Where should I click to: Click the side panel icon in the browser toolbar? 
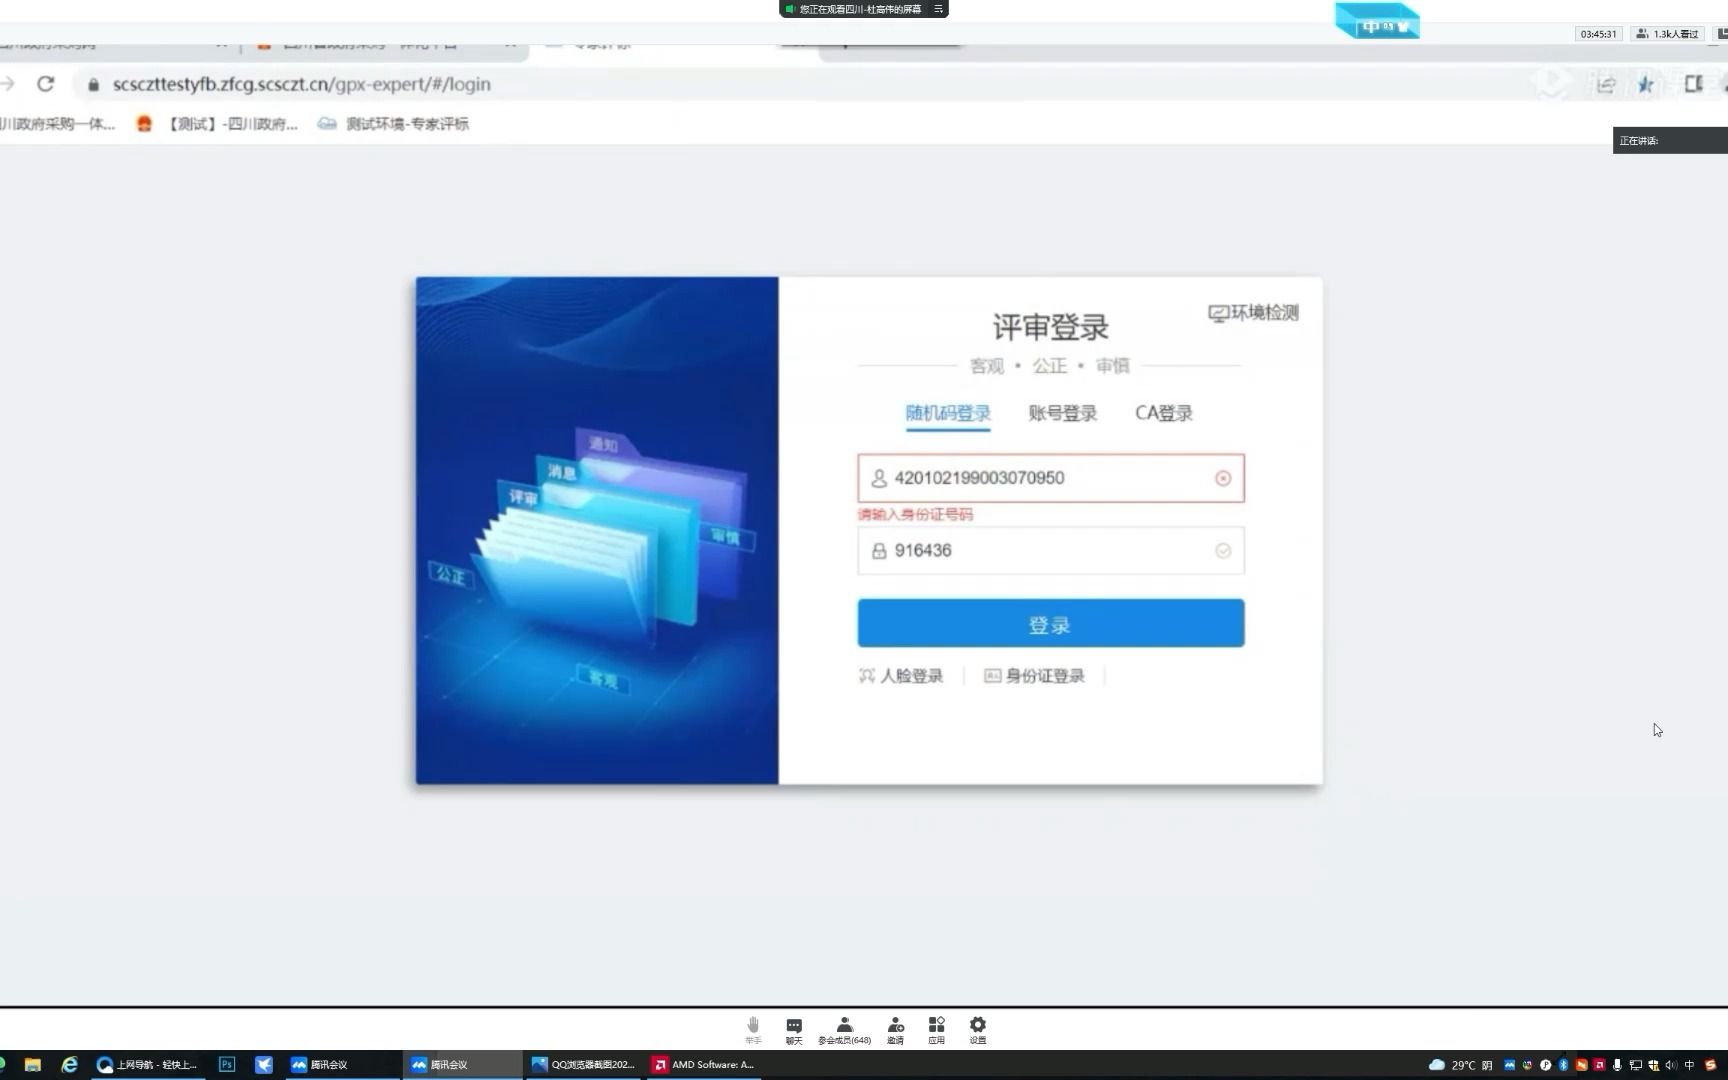tap(1693, 85)
